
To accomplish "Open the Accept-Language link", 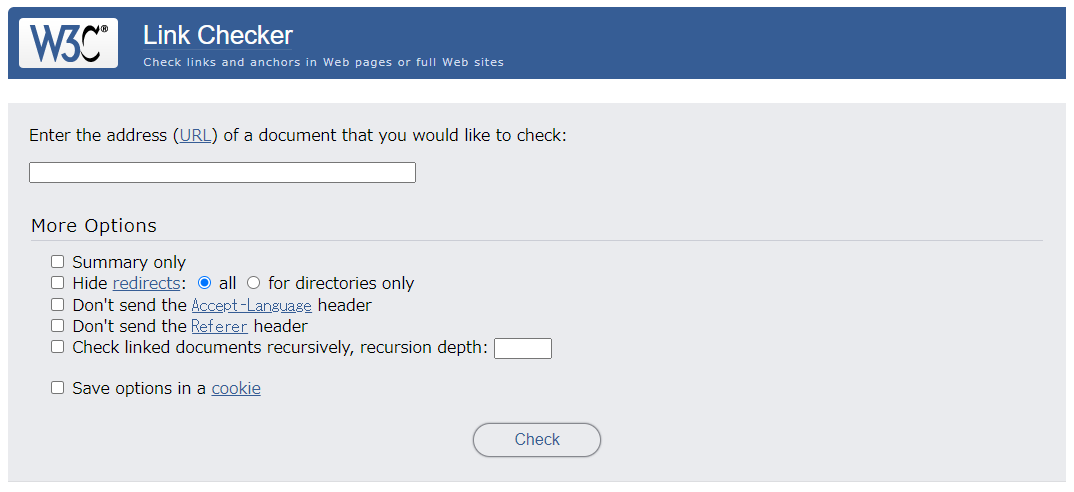I will 251,305.
